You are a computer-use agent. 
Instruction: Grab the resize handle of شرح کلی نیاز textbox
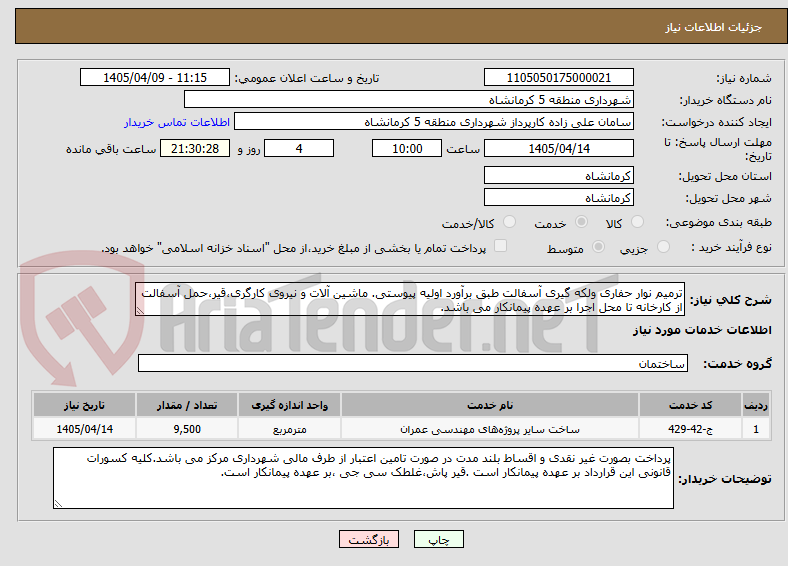(140, 311)
